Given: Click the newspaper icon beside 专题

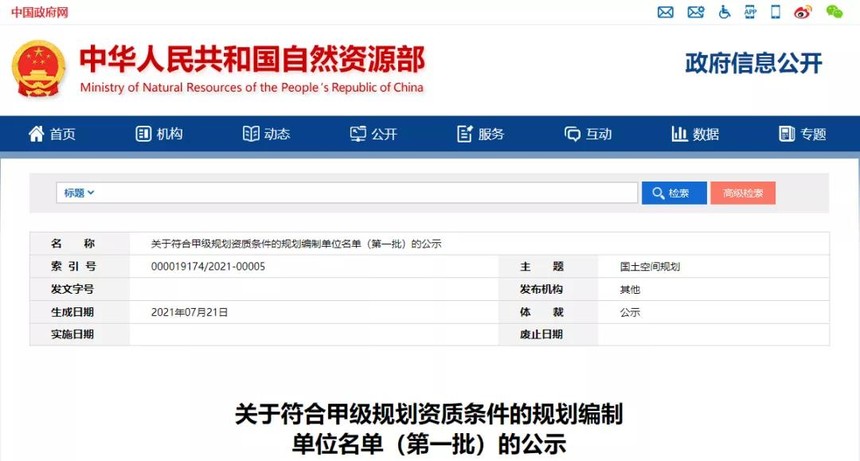Looking at the screenshot, I should (787, 134).
